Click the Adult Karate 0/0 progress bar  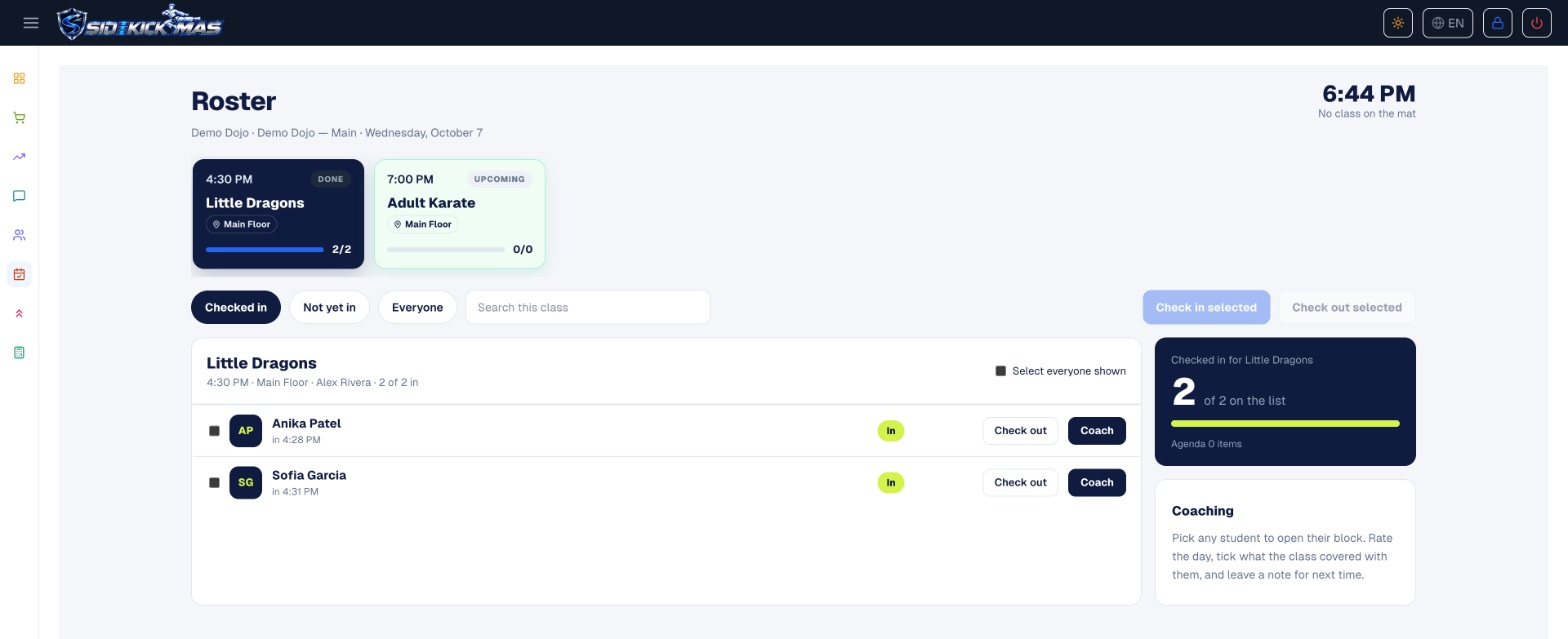[x=446, y=249]
